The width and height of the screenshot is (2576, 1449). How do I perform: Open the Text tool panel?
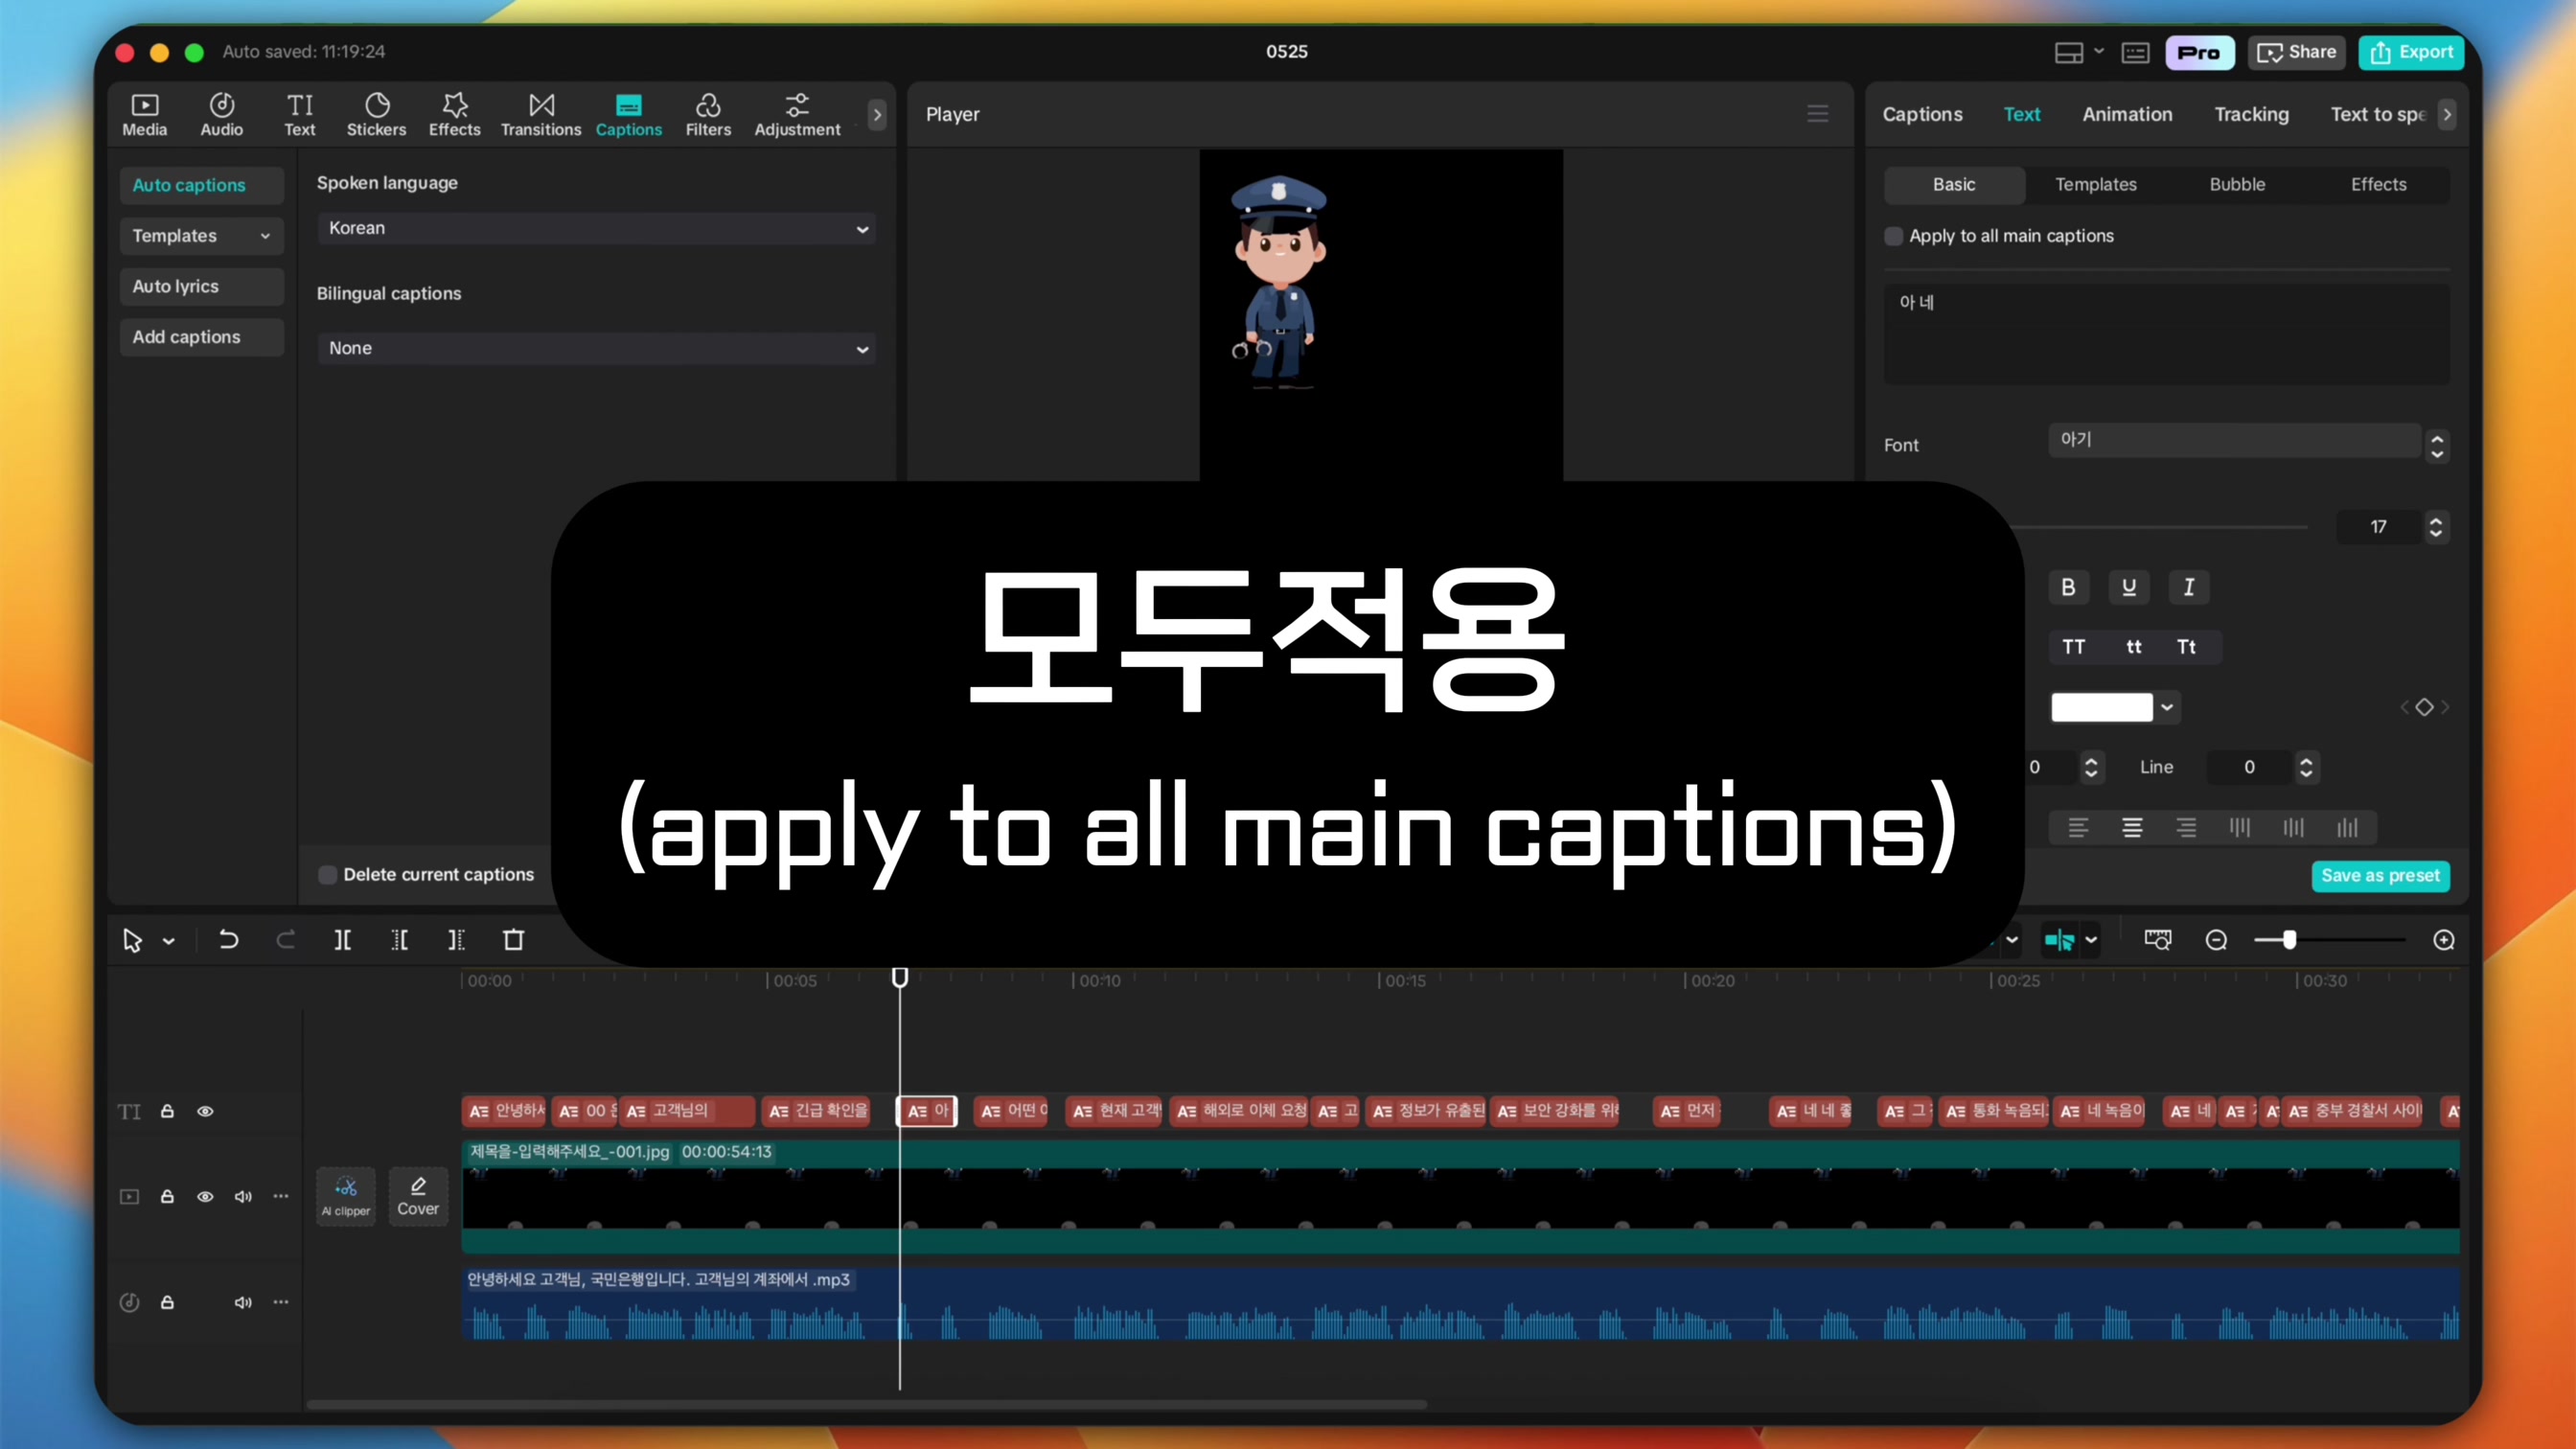click(x=299, y=115)
